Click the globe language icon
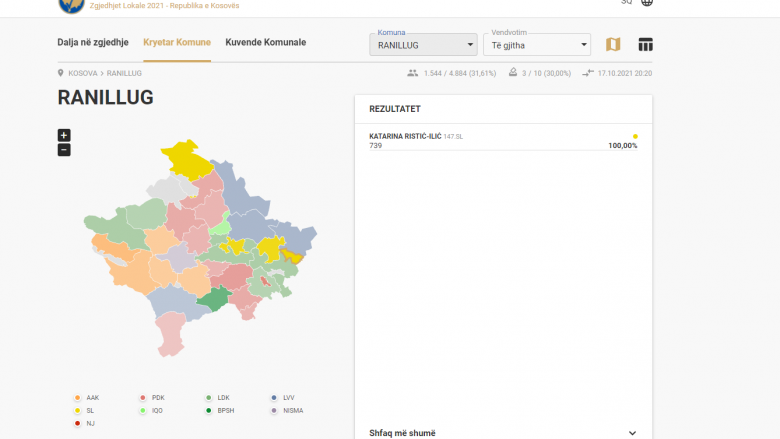The width and height of the screenshot is (780, 439). (646, 3)
